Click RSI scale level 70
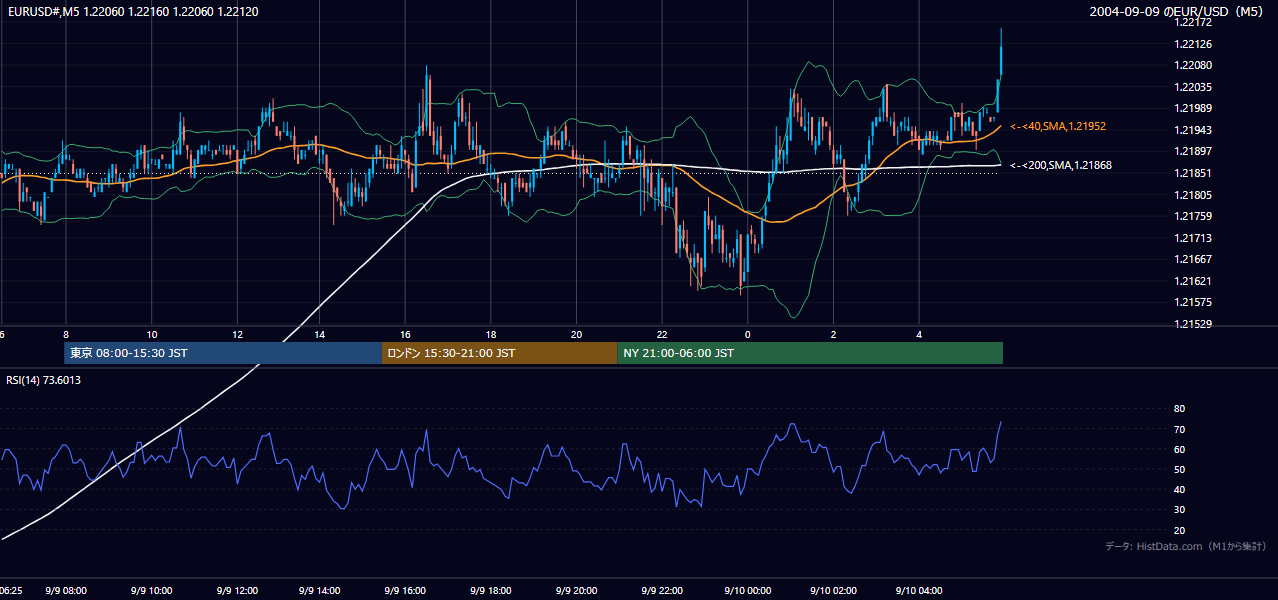Viewport: 1278px width, 600px height. [1179, 429]
